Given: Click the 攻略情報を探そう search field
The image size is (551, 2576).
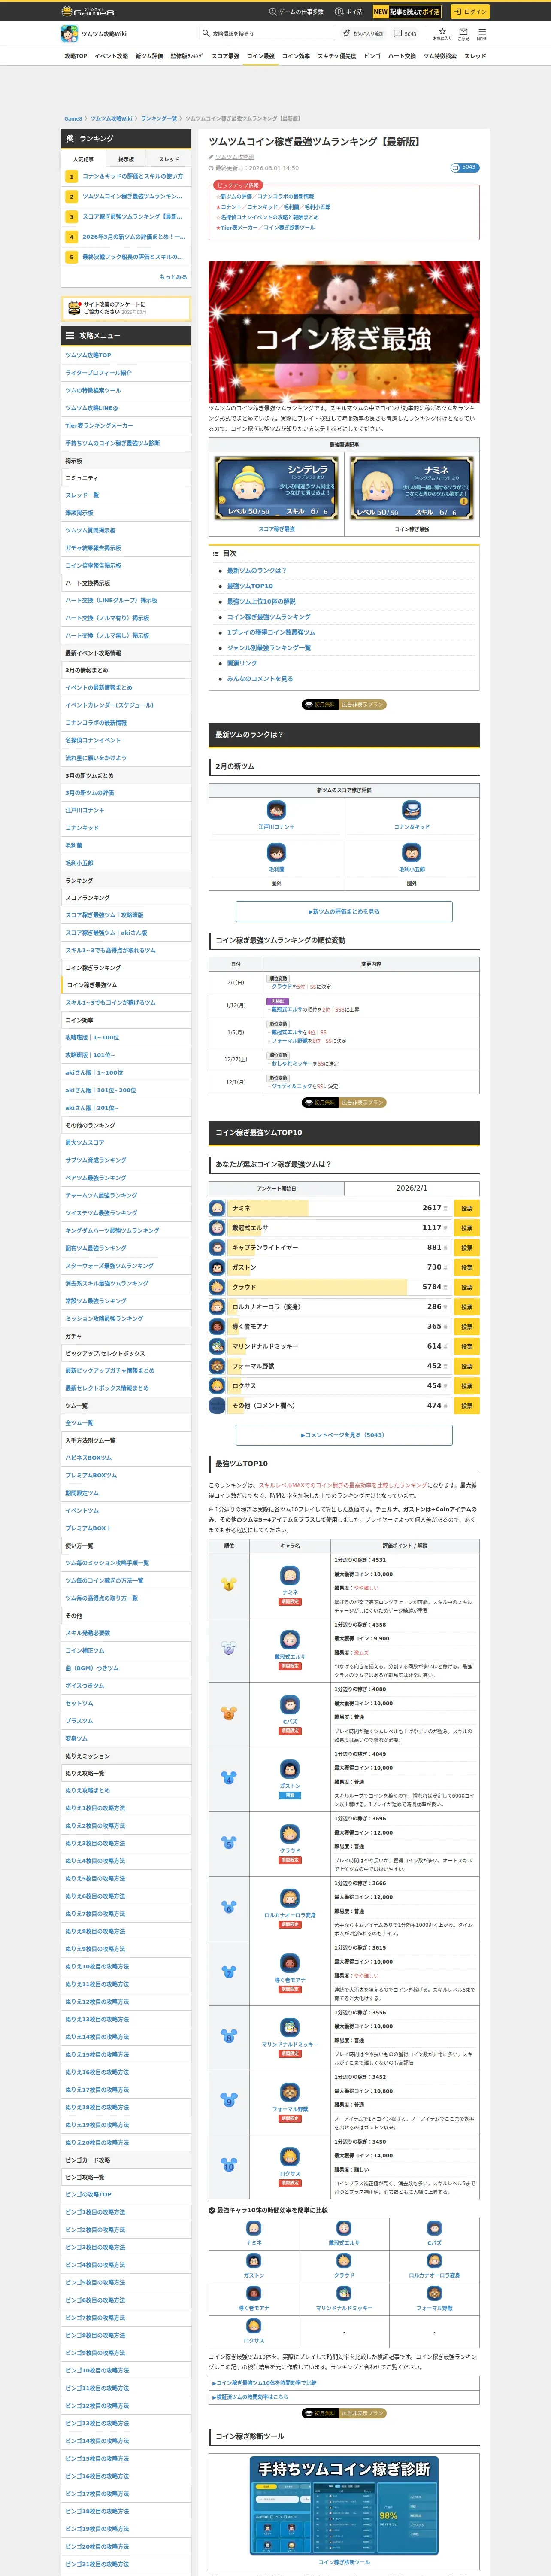Looking at the screenshot, I should tap(266, 33).
